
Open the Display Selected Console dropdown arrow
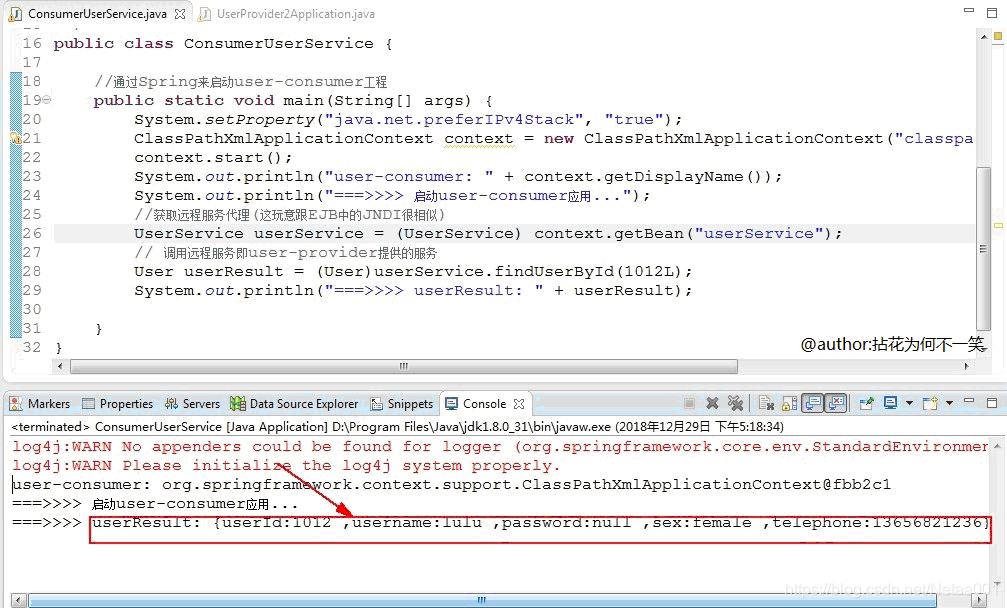[909, 403]
